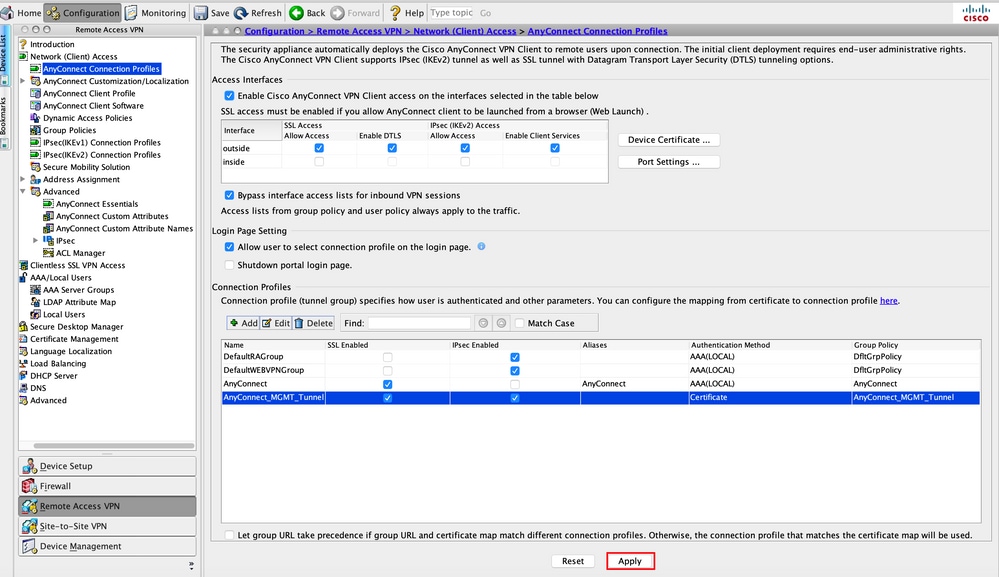
Task: Open Local Users
Action: pyautogui.click(x=64, y=315)
